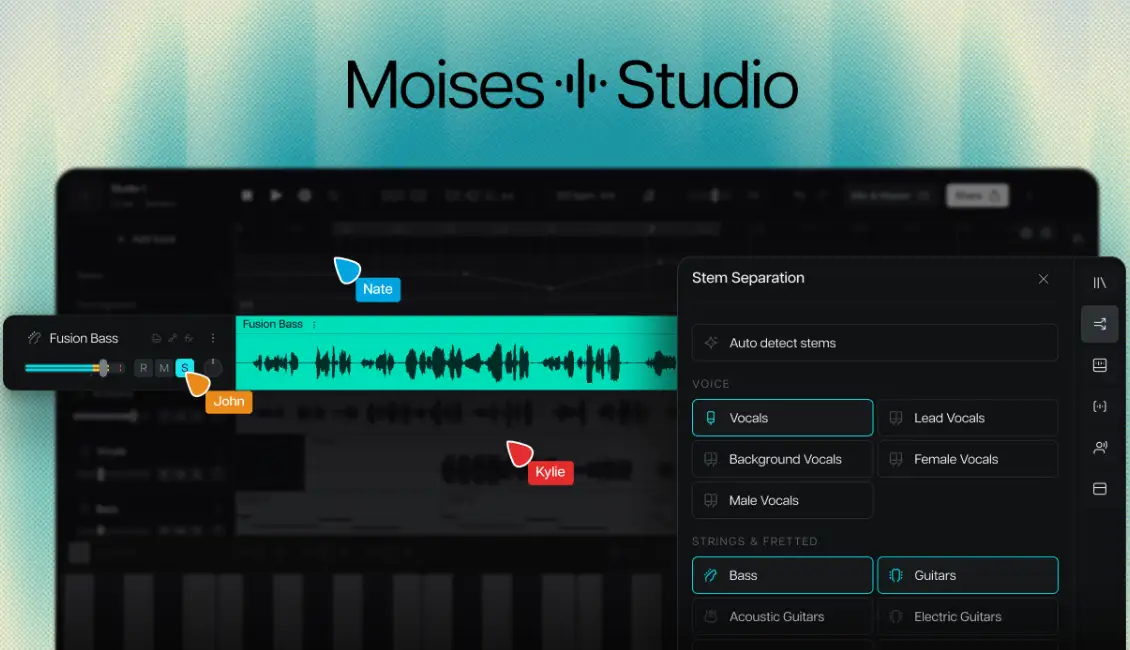Click the stop button in the transport bar

click(246, 195)
